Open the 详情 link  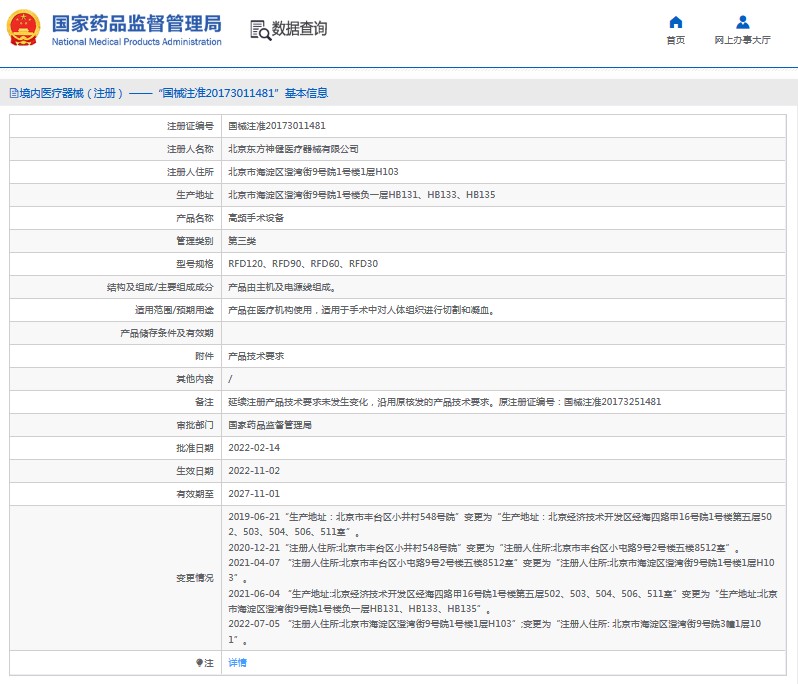(237, 663)
